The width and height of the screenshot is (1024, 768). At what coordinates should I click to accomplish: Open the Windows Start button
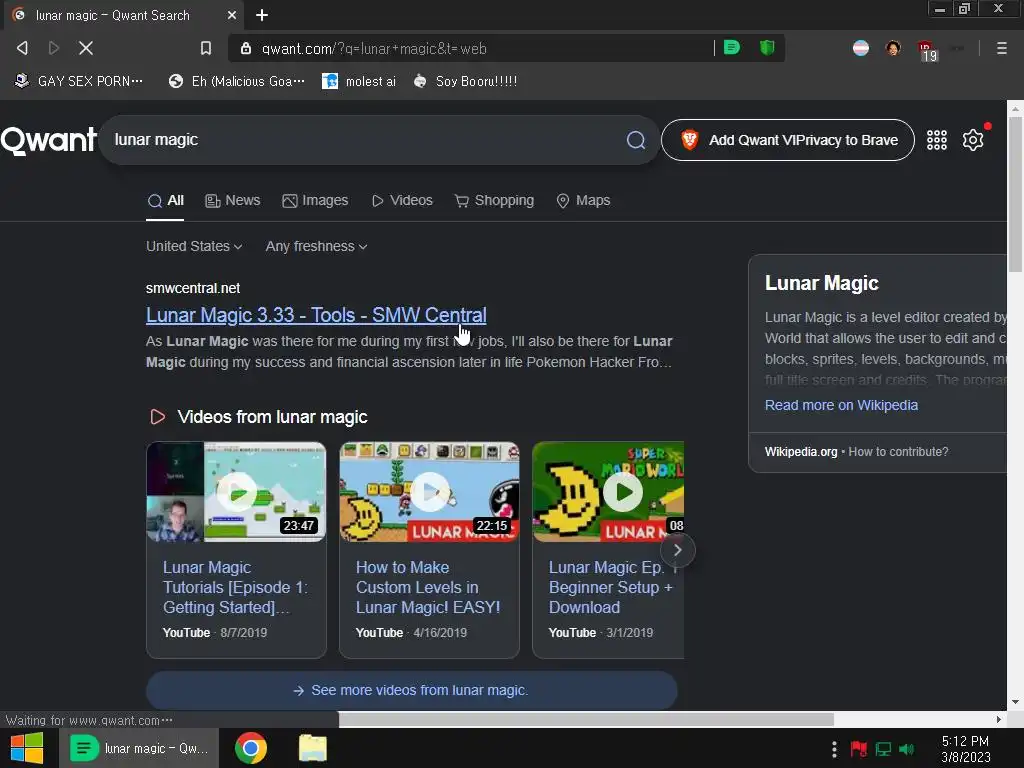point(27,748)
